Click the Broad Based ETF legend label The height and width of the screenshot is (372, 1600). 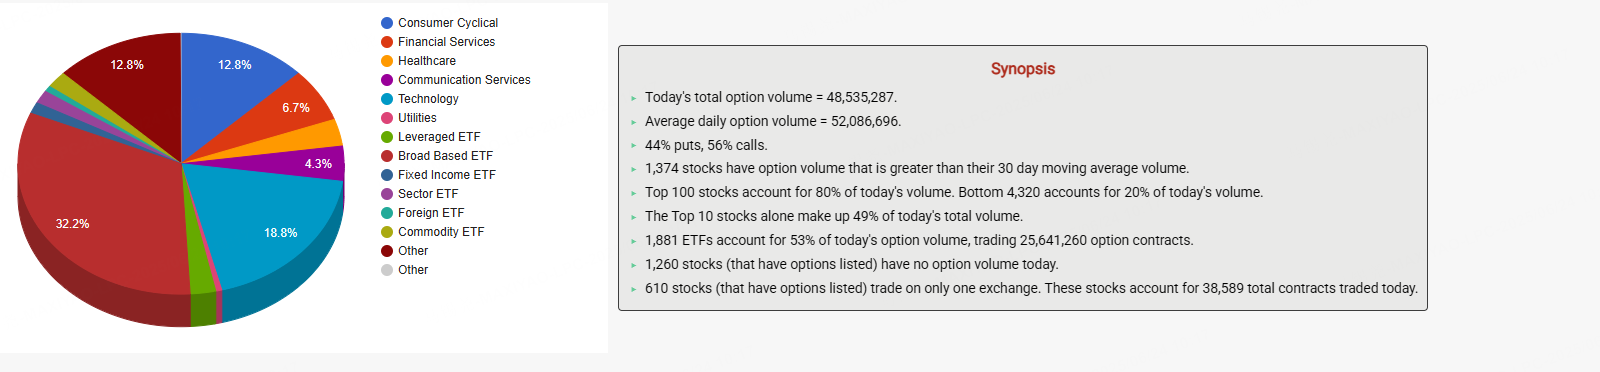[445, 156]
